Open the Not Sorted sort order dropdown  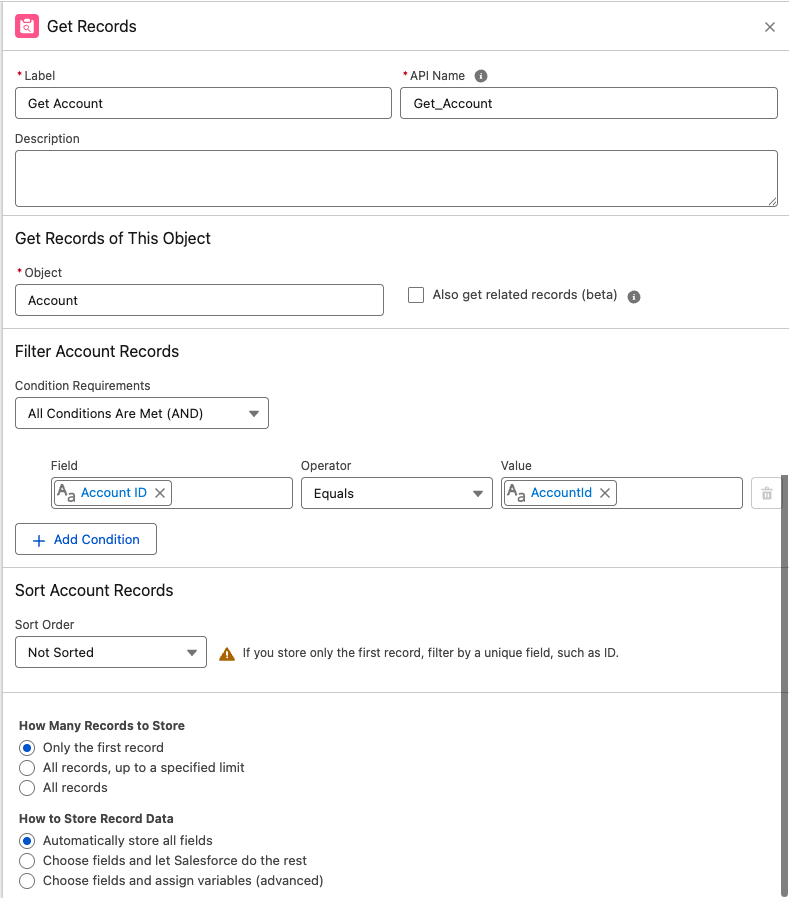pos(110,652)
